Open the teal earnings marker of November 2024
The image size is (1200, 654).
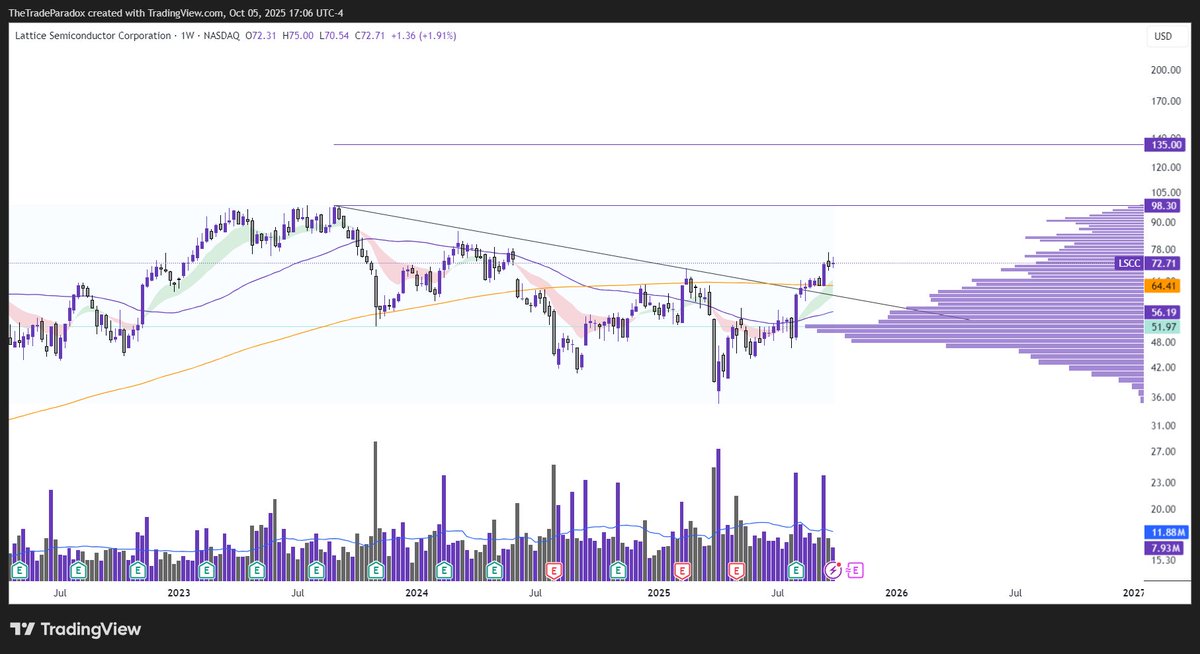click(x=618, y=571)
